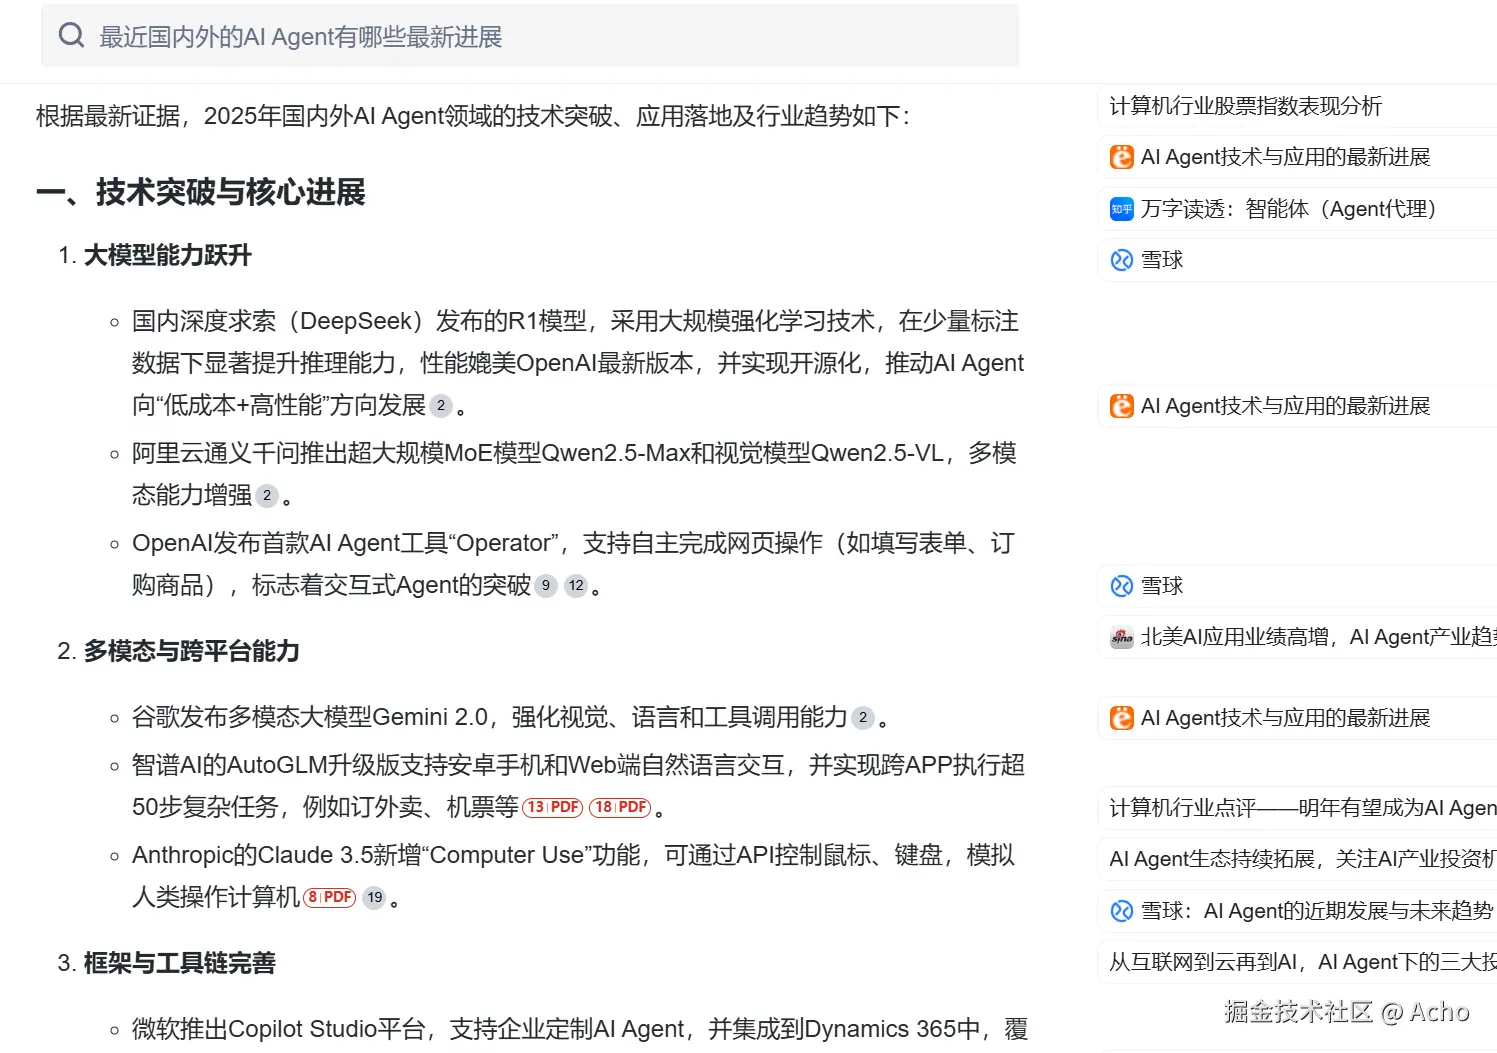The width and height of the screenshot is (1497, 1053).
Task: Click citation 12 after 交互式Agent的突破
Action: click(x=576, y=586)
